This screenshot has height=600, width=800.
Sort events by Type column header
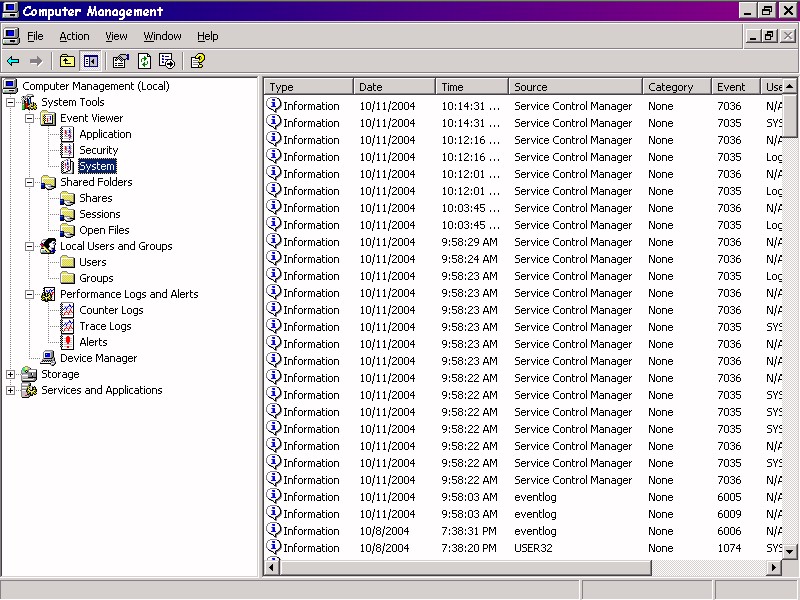click(309, 87)
